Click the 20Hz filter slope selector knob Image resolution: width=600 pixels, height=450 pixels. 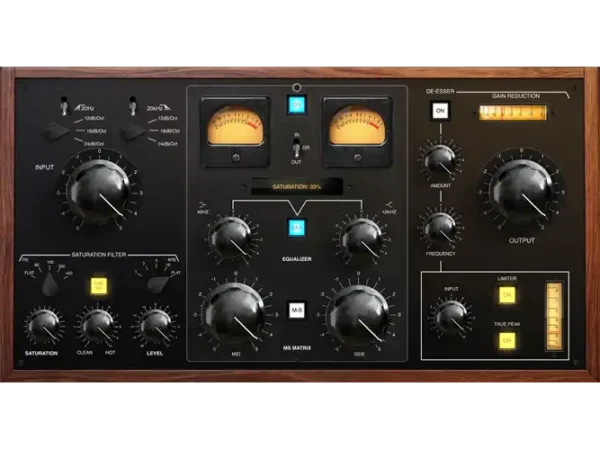pos(57,132)
